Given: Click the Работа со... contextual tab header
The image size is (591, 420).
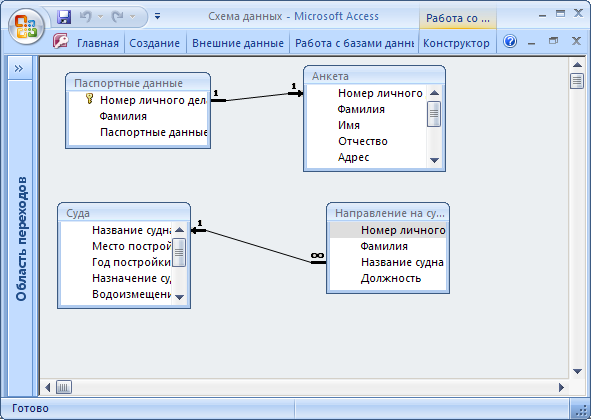Looking at the screenshot, I should 458,18.
